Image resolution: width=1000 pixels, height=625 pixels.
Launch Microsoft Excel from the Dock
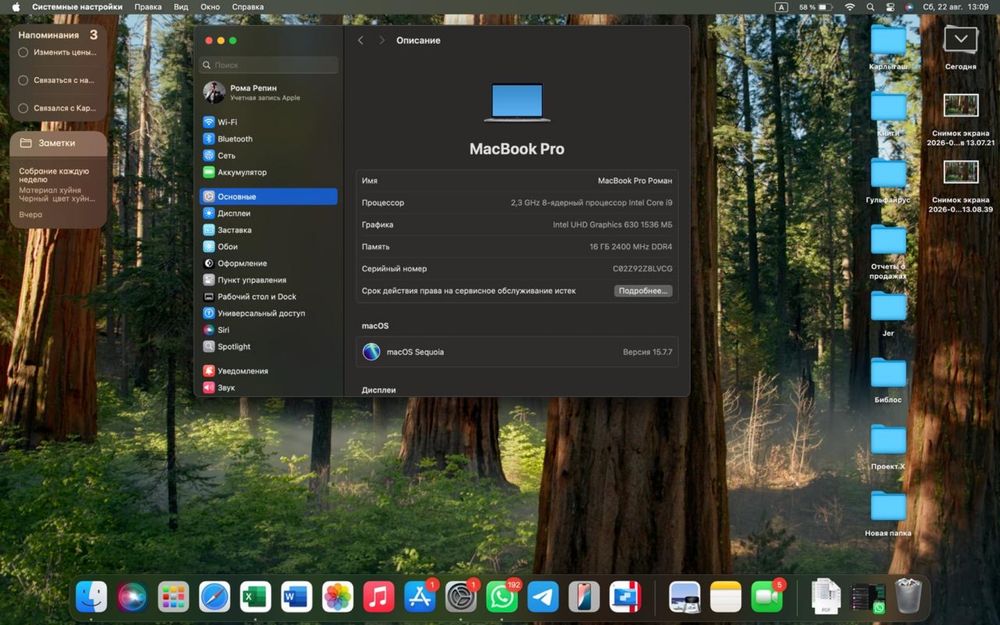(x=255, y=598)
